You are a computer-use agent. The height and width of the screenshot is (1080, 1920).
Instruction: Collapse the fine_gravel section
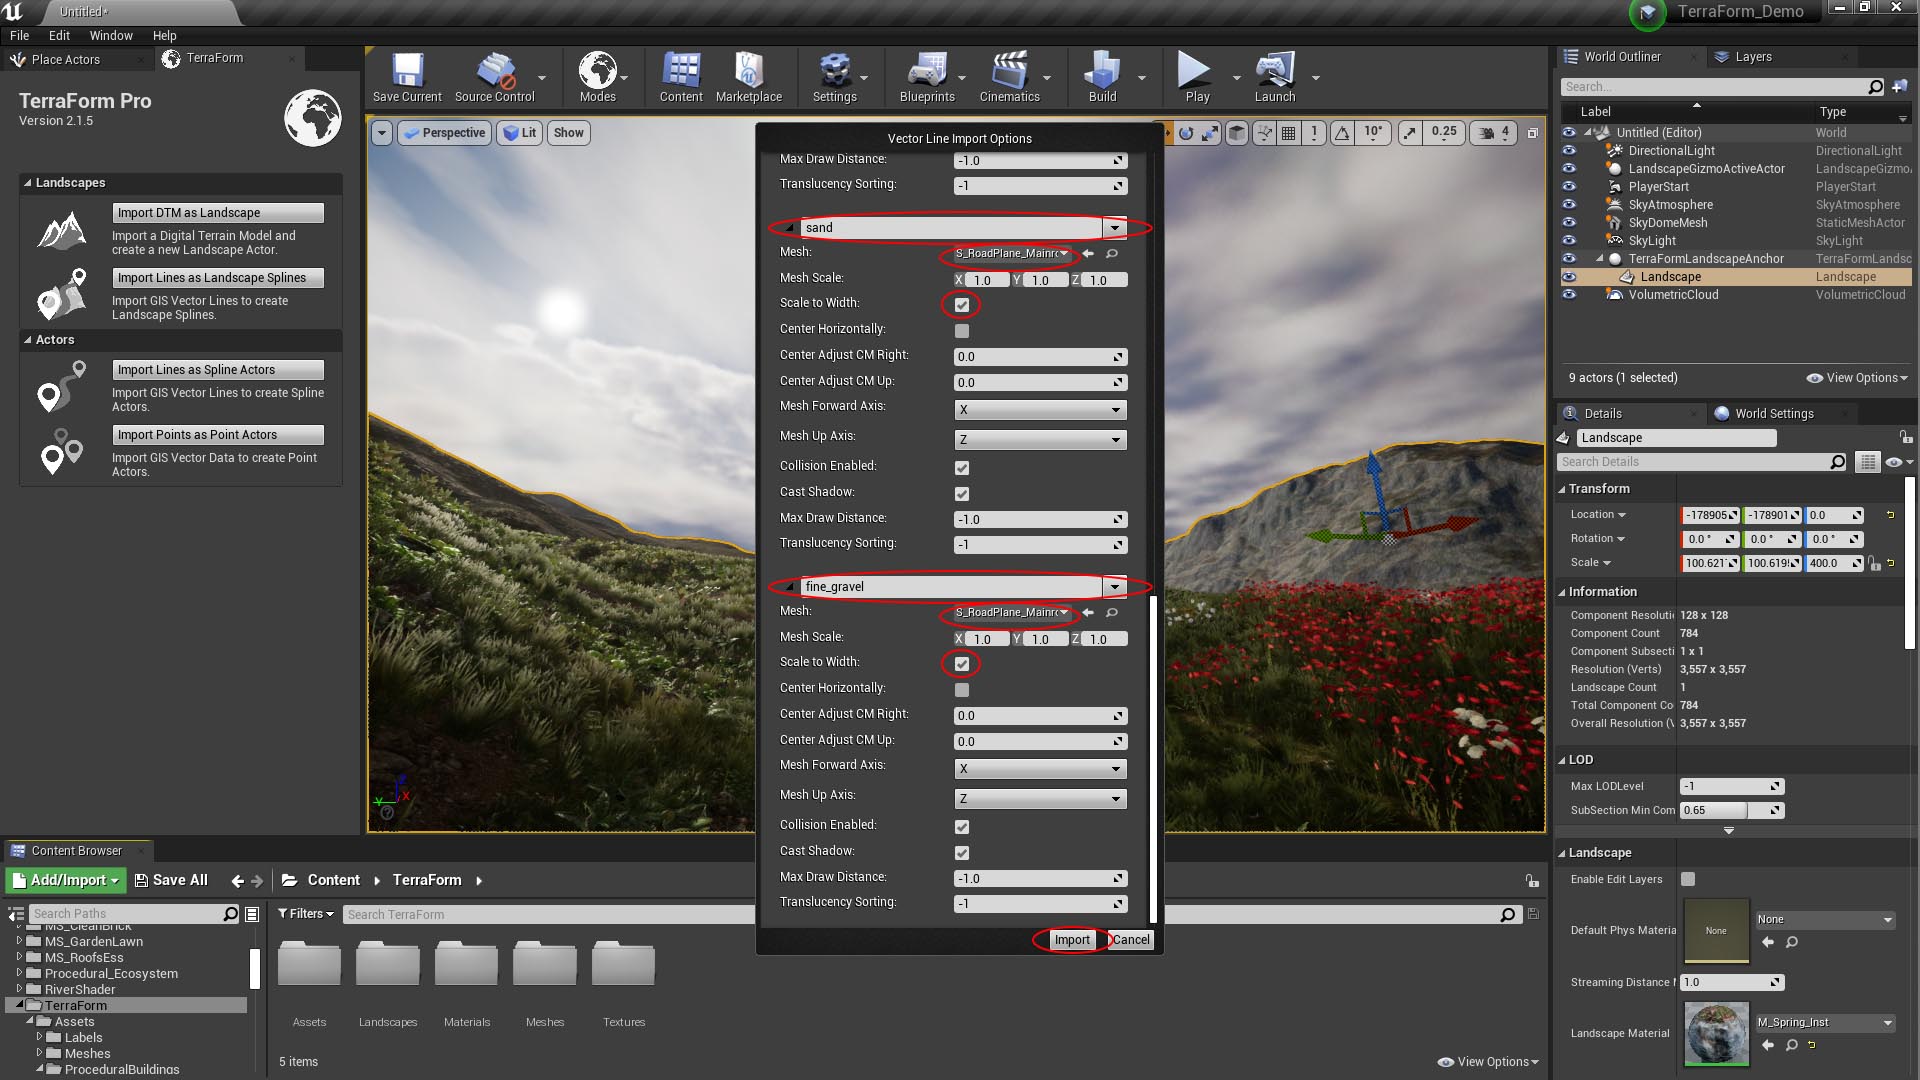[790, 587]
